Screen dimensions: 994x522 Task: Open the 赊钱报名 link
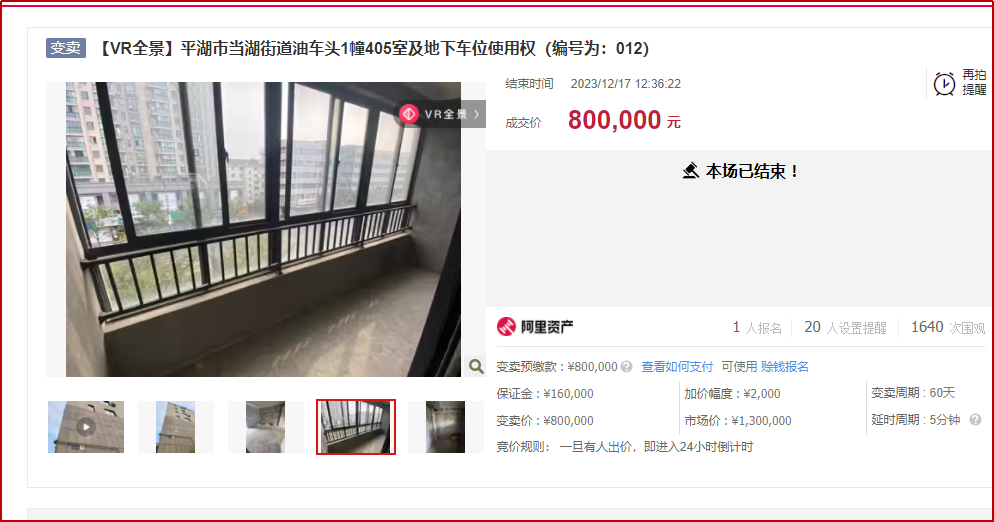[785, 367]
